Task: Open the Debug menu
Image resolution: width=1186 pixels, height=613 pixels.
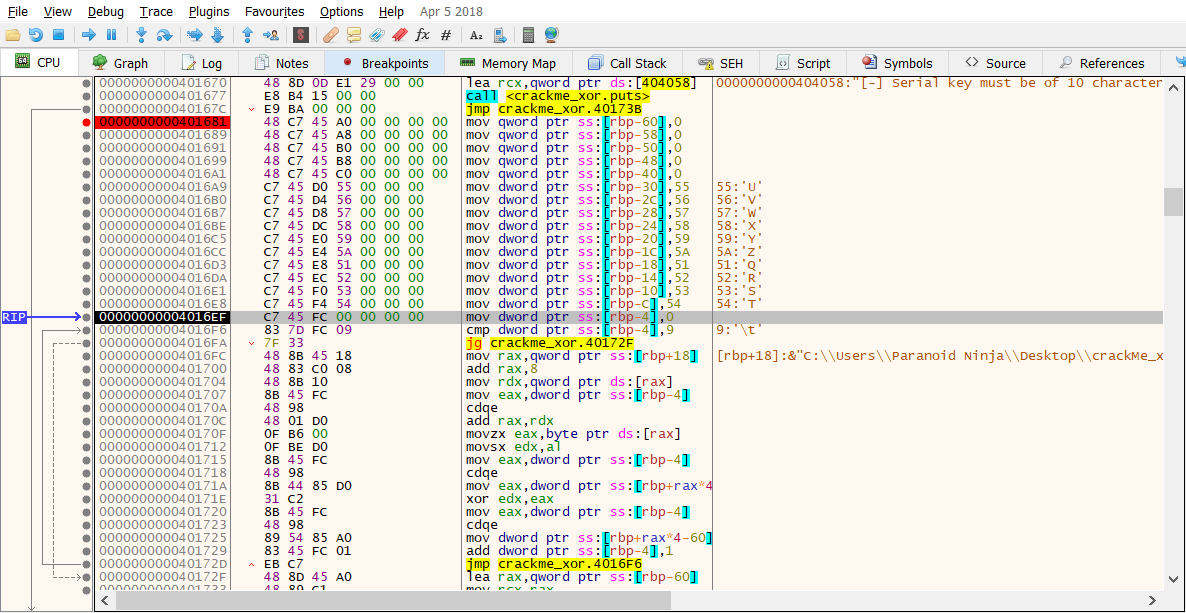Action: tap(106, 11)
